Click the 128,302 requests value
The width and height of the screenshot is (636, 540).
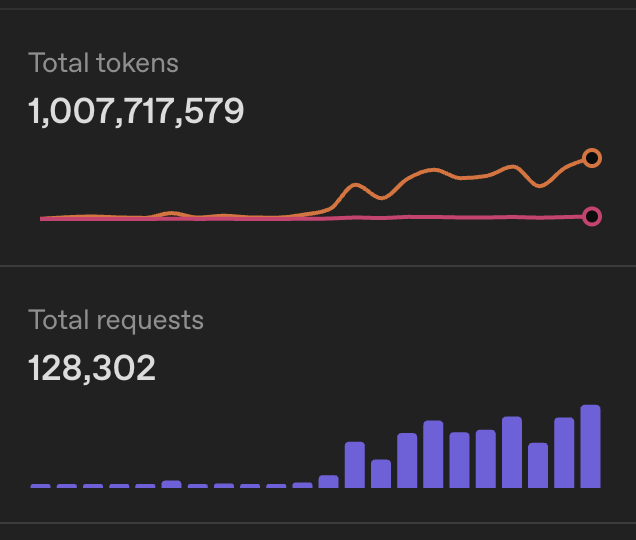click(92, 368)
